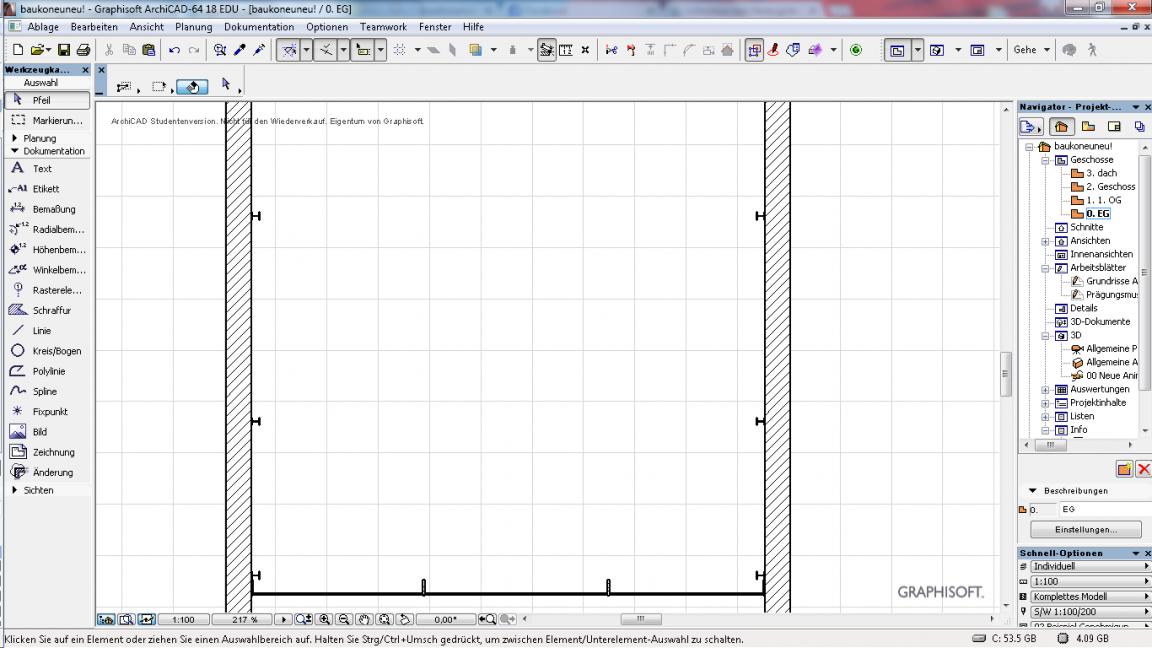Open the Gehe dropdown in toolbar
Screen dimensions: 1152x648
tap(1032, 50)
